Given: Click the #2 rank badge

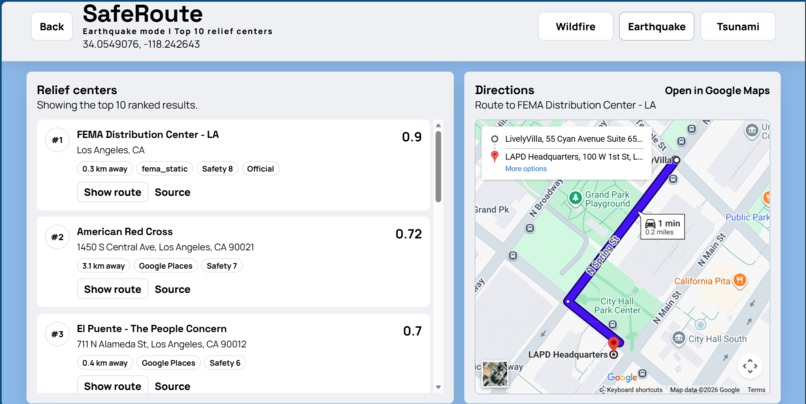Looking at the screenshot, I should coord(57,237).
